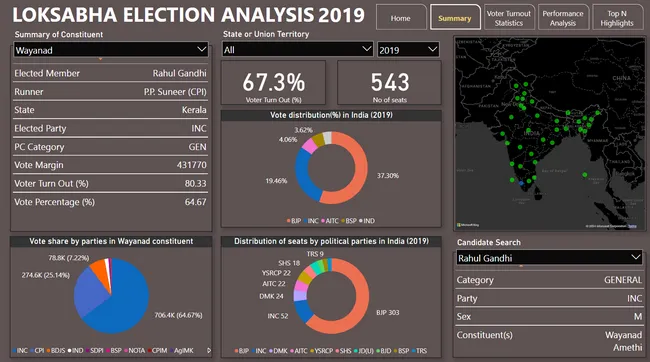Select AITC 22 slice in seats donut

(x=301, y=285)
